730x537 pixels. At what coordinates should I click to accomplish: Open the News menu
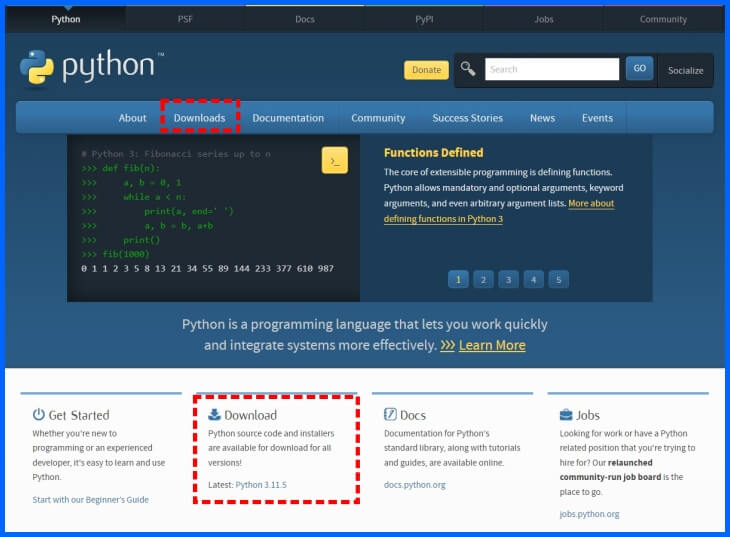(x=542, y=118)
